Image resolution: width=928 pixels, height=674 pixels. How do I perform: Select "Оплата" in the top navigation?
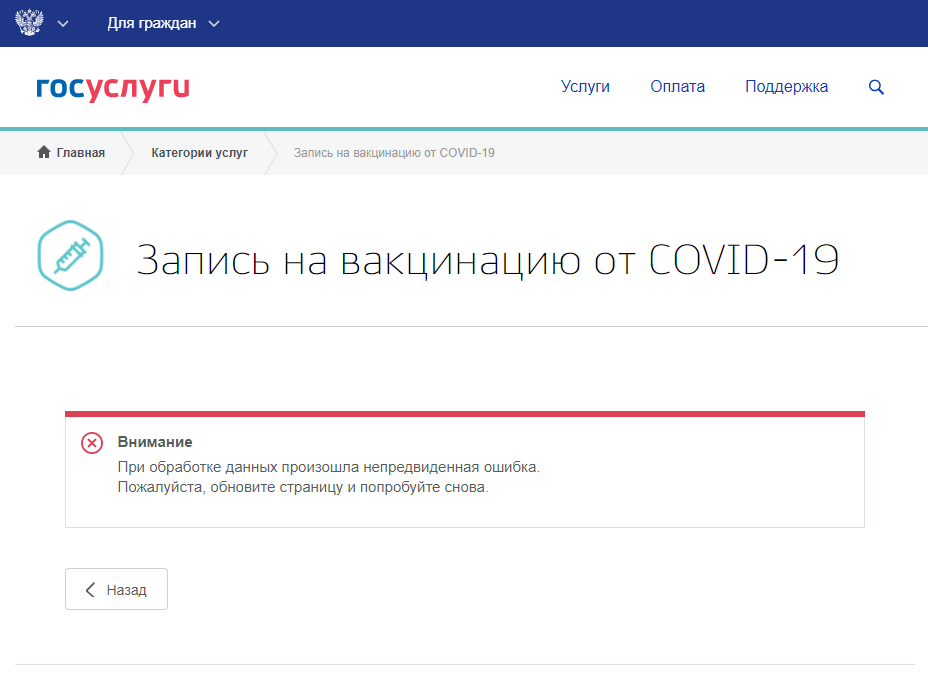677,87
